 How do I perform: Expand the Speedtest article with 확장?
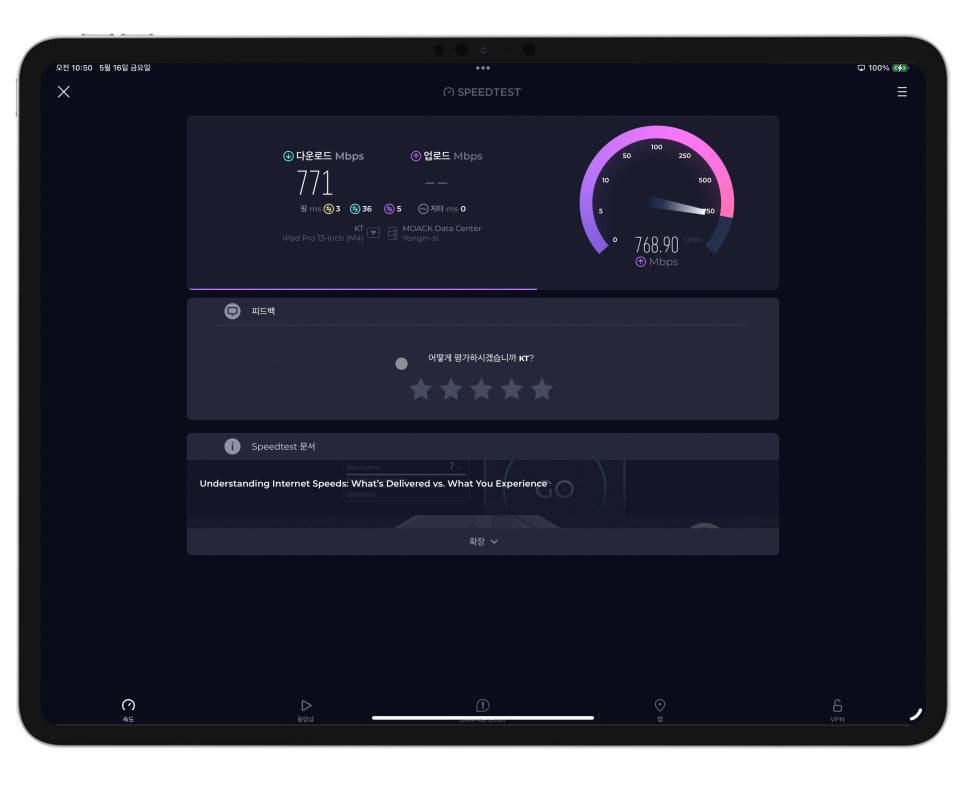tap(483, 542)
